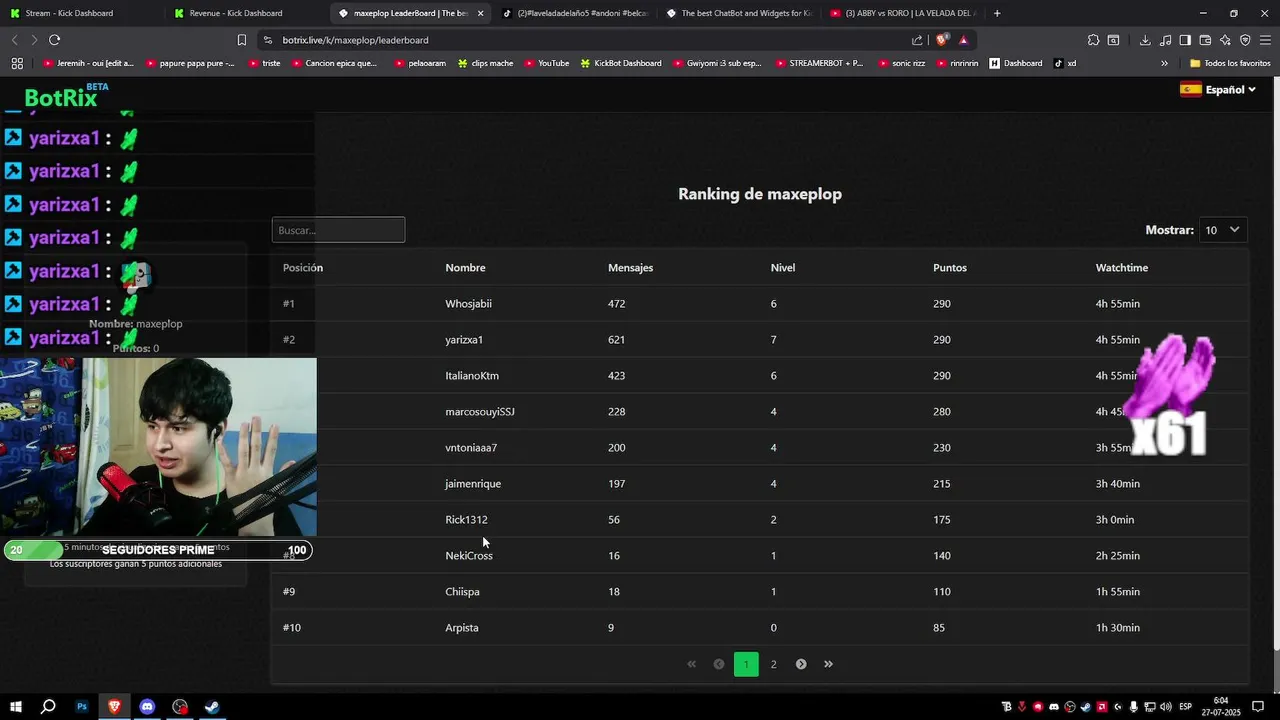Open site settings icon in address bar
This screenshot has height=720, width=1280.
click(268, 40)
